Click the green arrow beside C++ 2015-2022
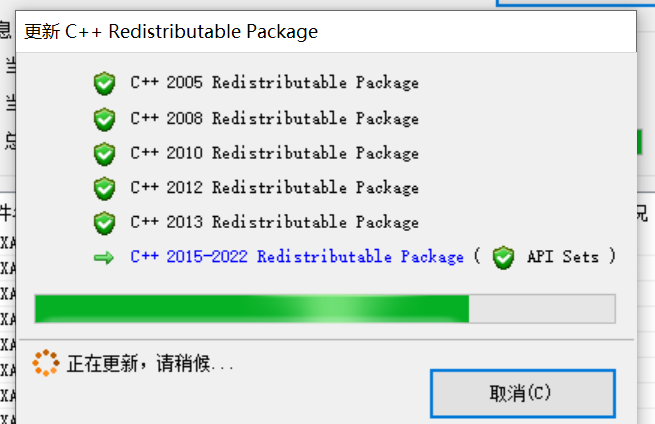The image size is (655, 424). (x=104, y=258)
